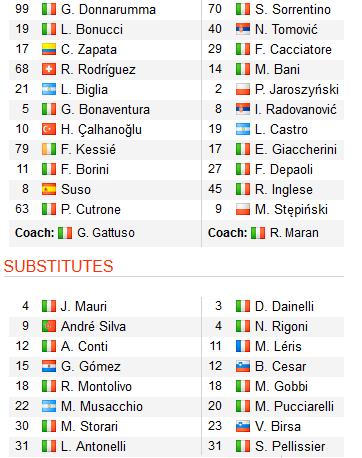Click the Swiss flag next to R. Rodríguez
The width and height of the screenshot is (362, 458).
click(49, 69)
